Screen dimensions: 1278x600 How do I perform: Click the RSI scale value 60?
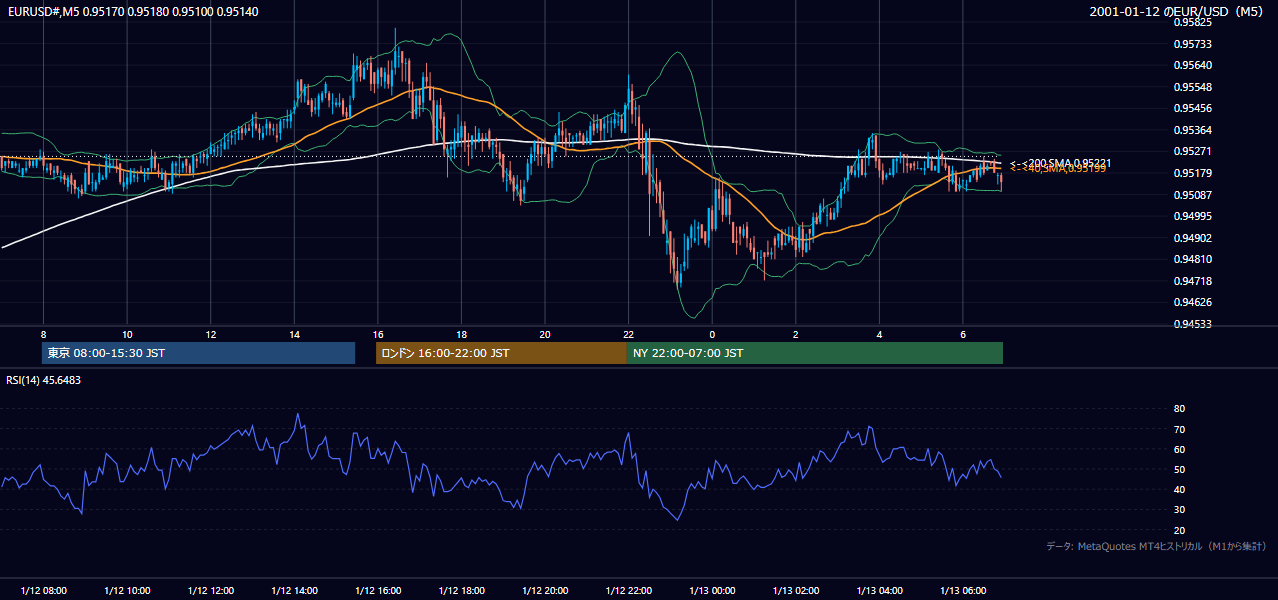(x=1179, y=450)
